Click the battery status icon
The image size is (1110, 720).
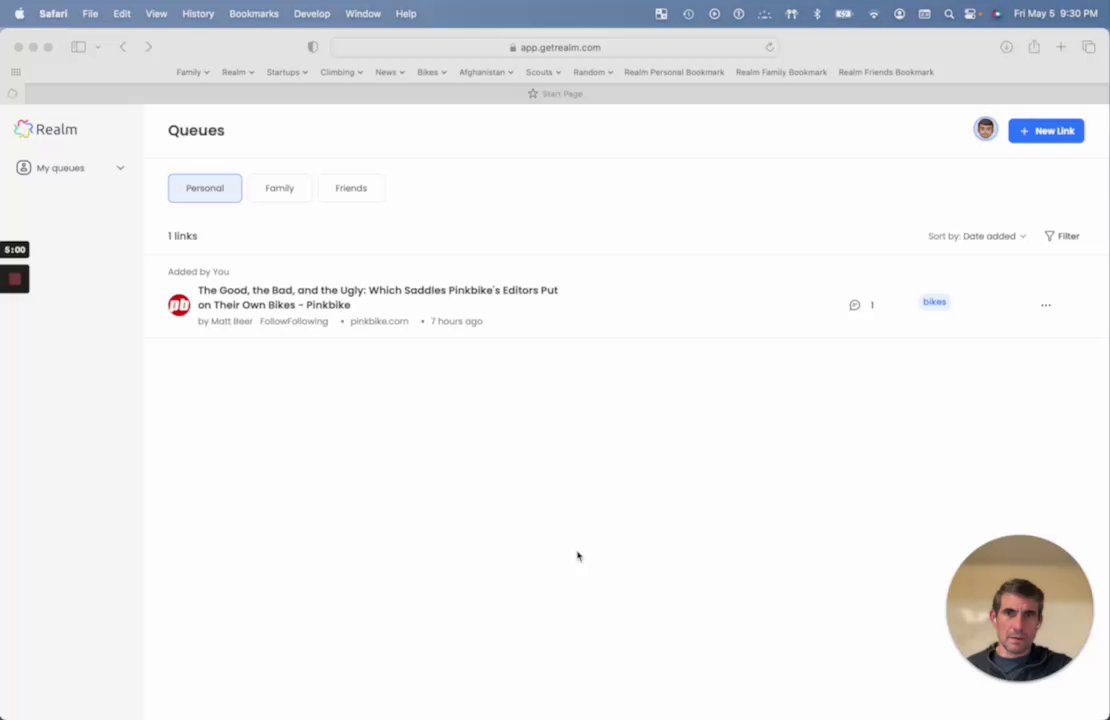tap(844, 13)
